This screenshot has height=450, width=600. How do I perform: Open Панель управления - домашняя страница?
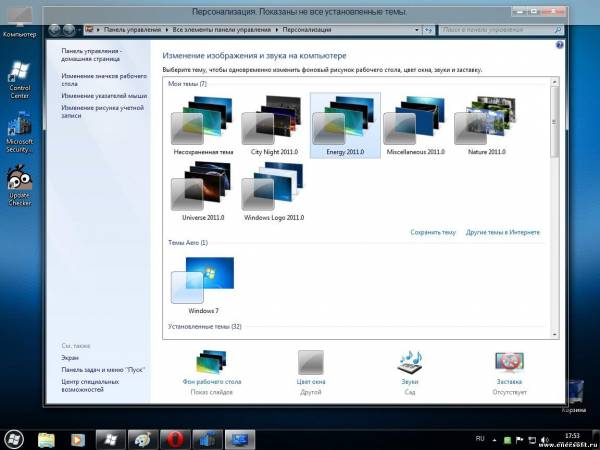coord(91,55)
